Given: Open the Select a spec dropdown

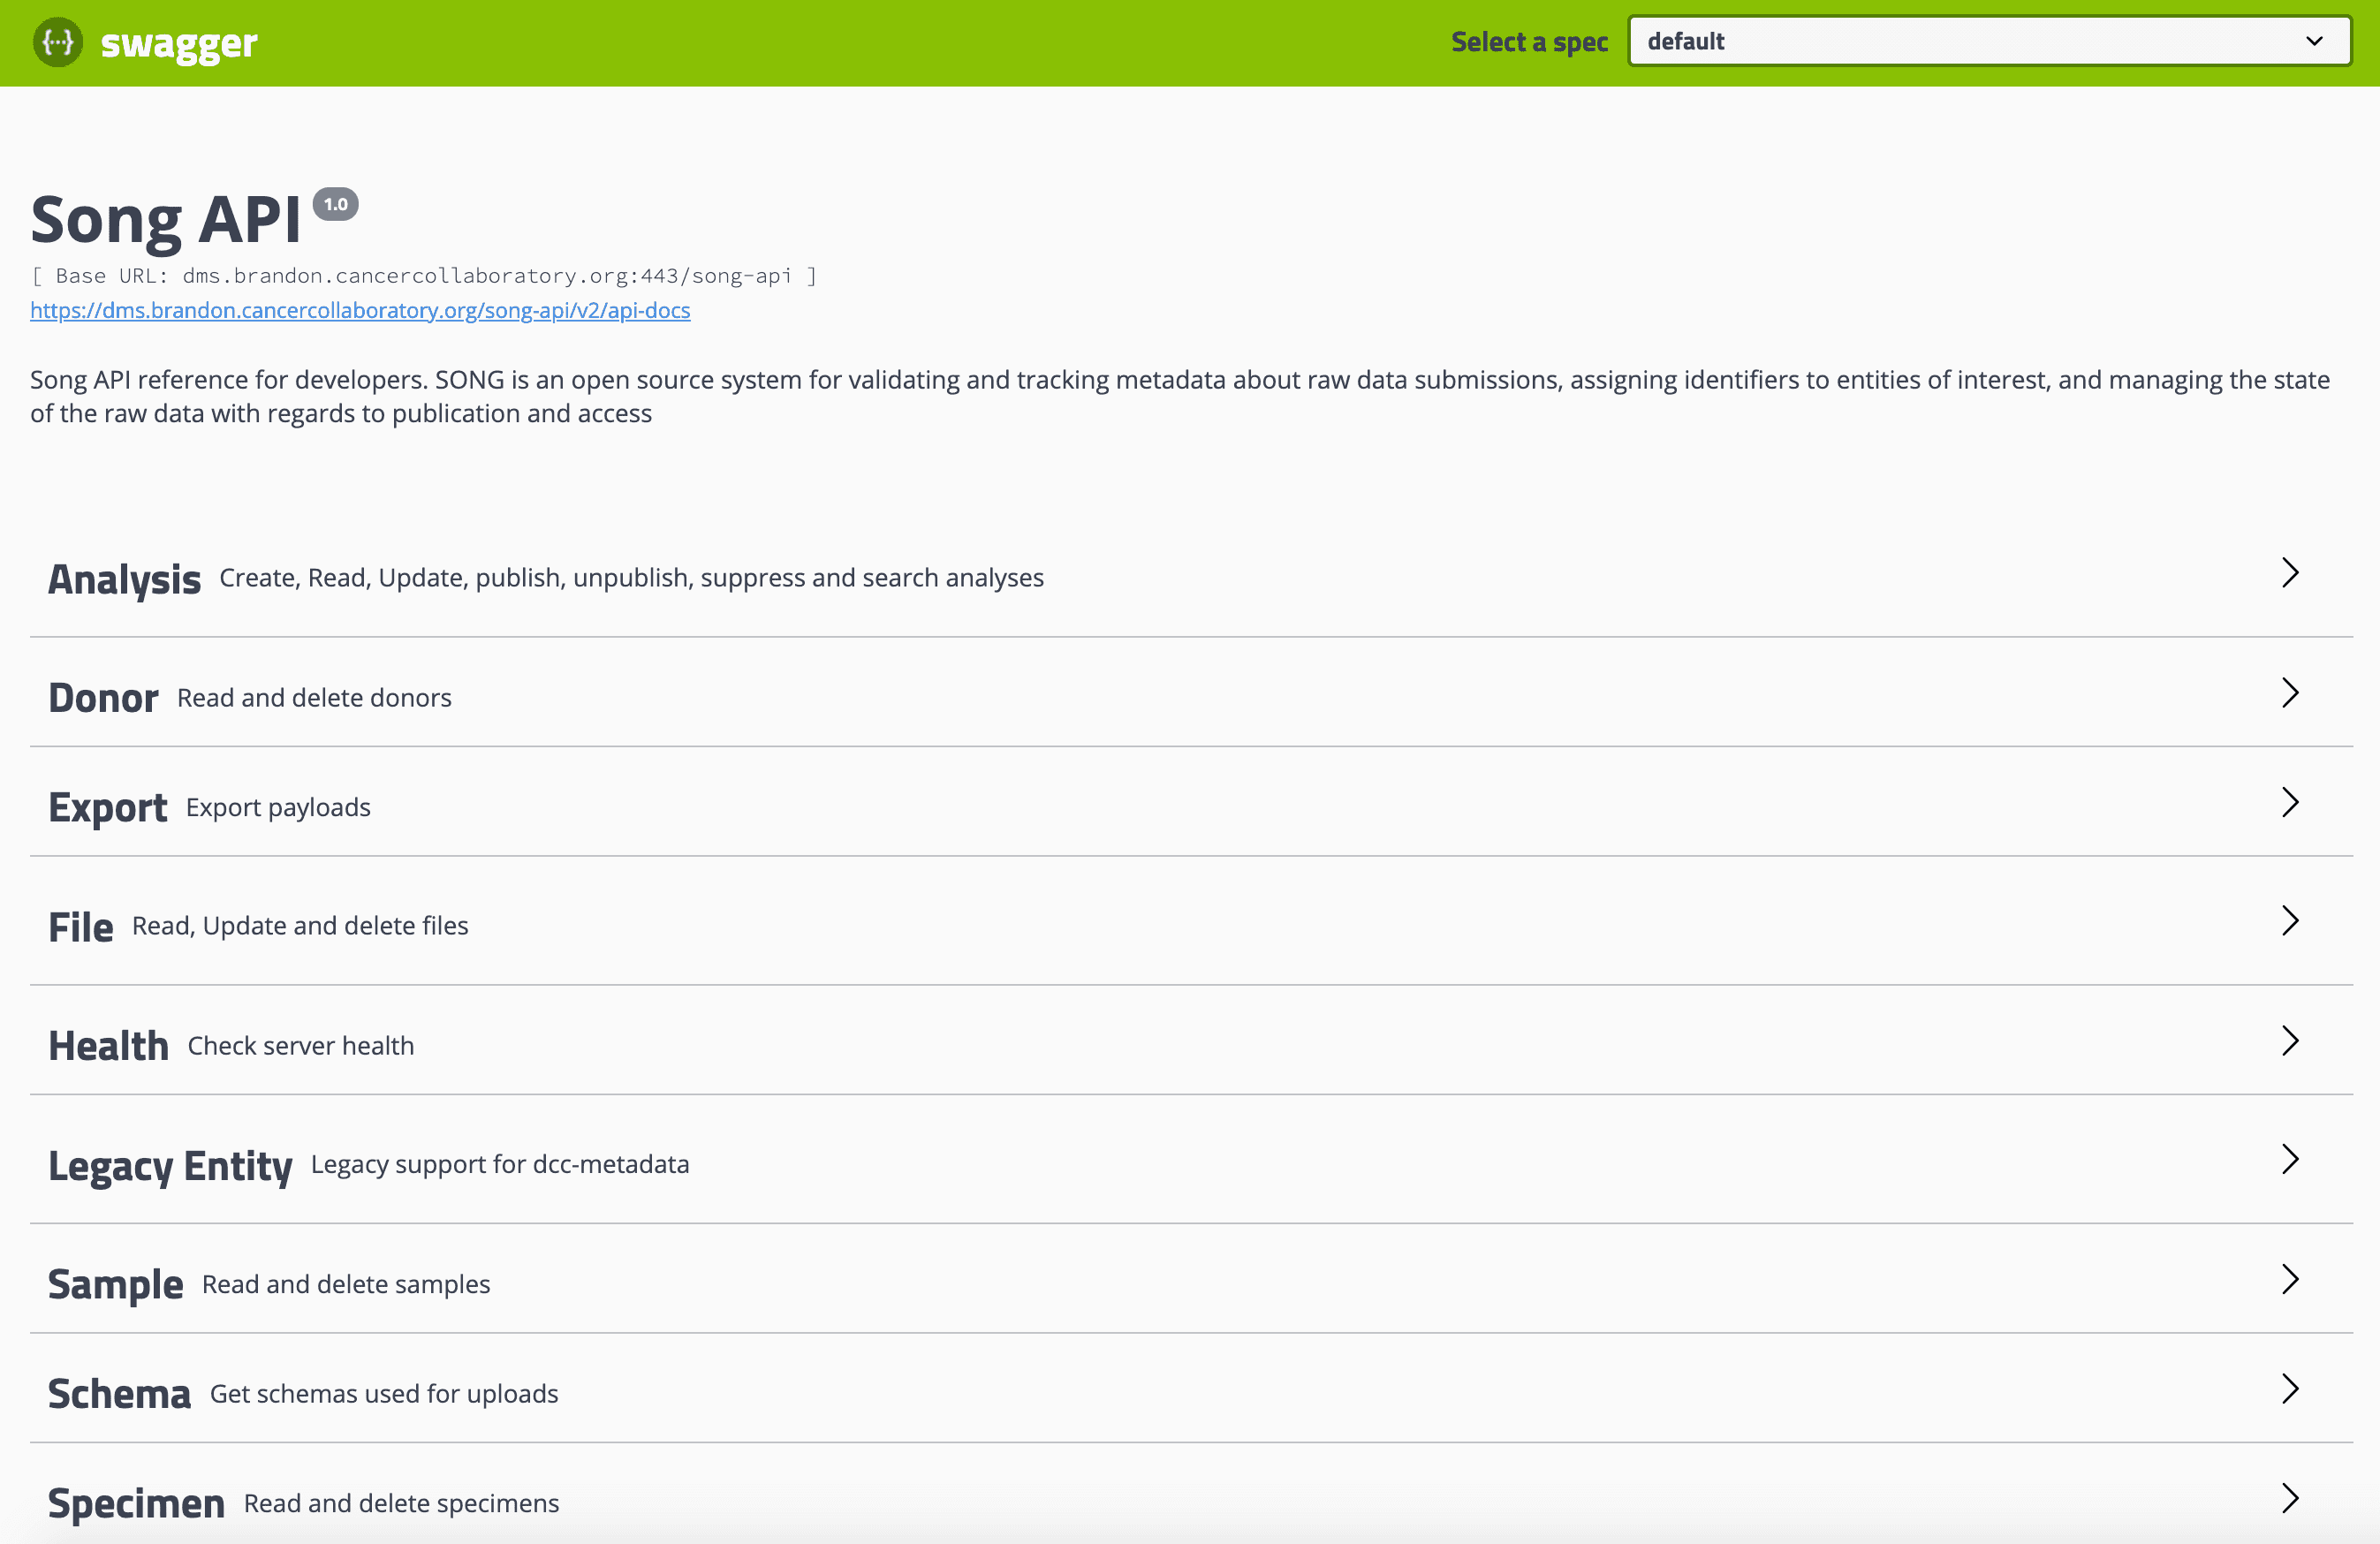Looking at the screenshot, I should coord(1989,41).
